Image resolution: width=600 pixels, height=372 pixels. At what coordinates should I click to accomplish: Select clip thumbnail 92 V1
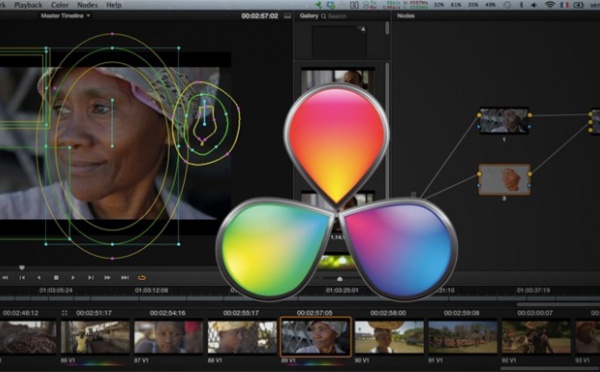pos(536,337)
